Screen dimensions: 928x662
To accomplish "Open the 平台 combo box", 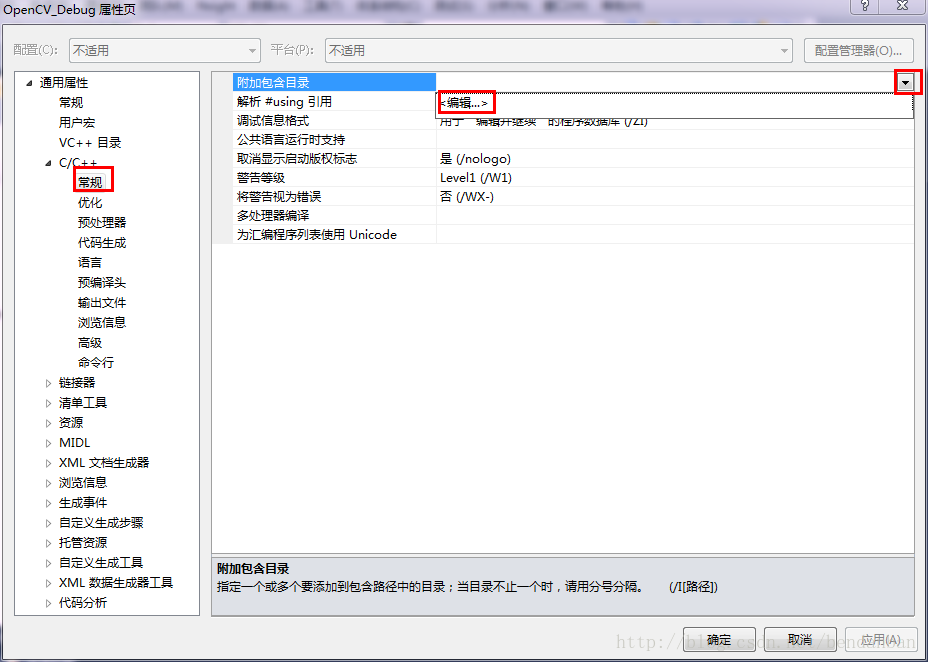I will tap(558, 50).
